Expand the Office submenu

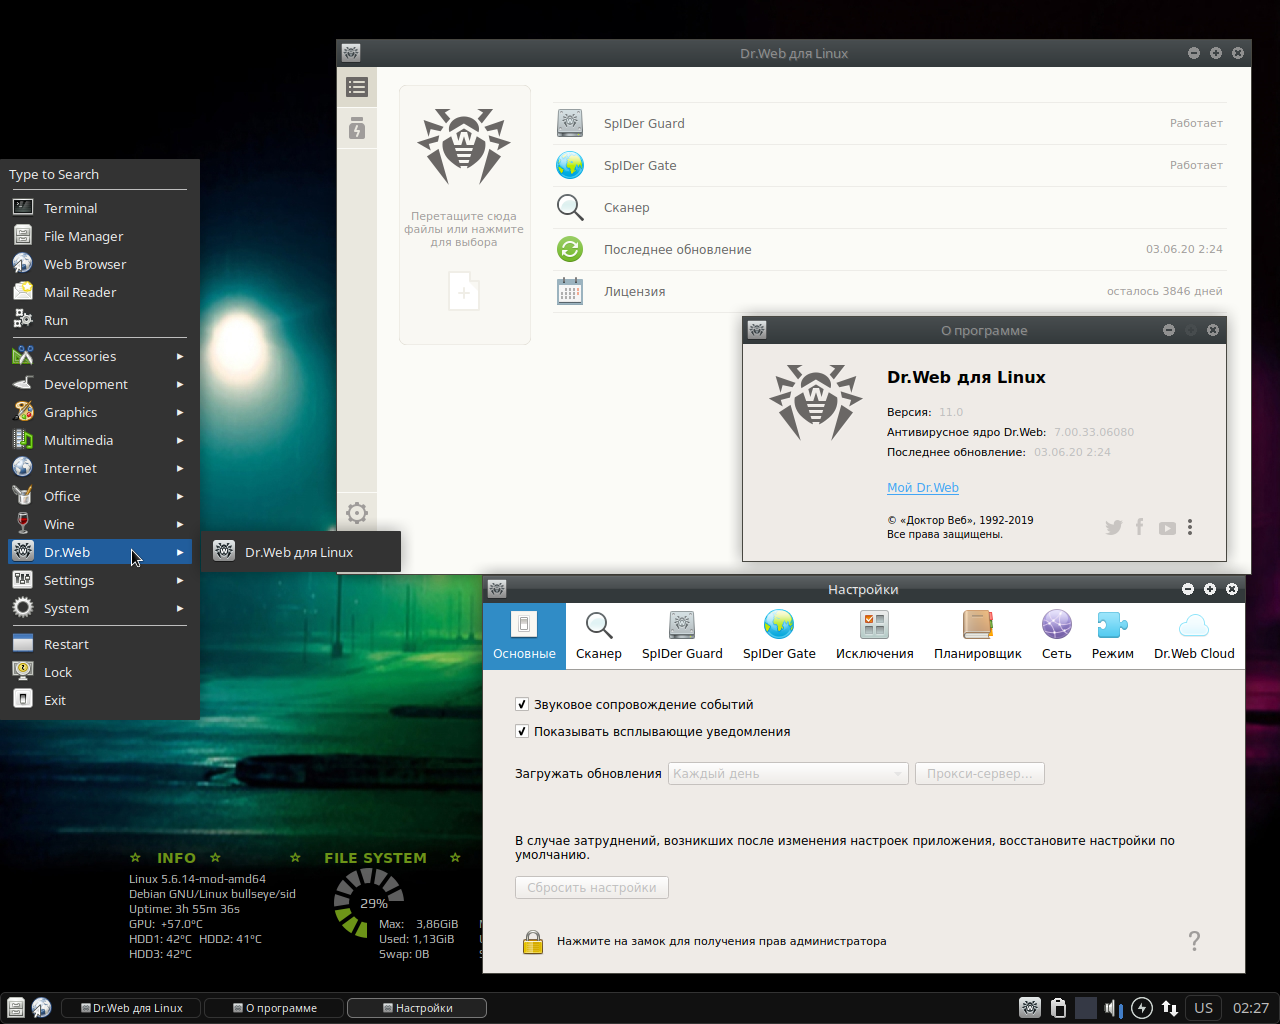point(99,496)
